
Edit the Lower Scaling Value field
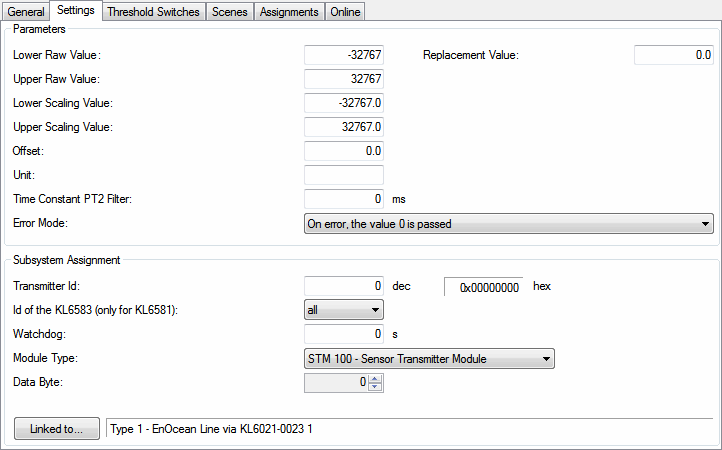(344, 103)
